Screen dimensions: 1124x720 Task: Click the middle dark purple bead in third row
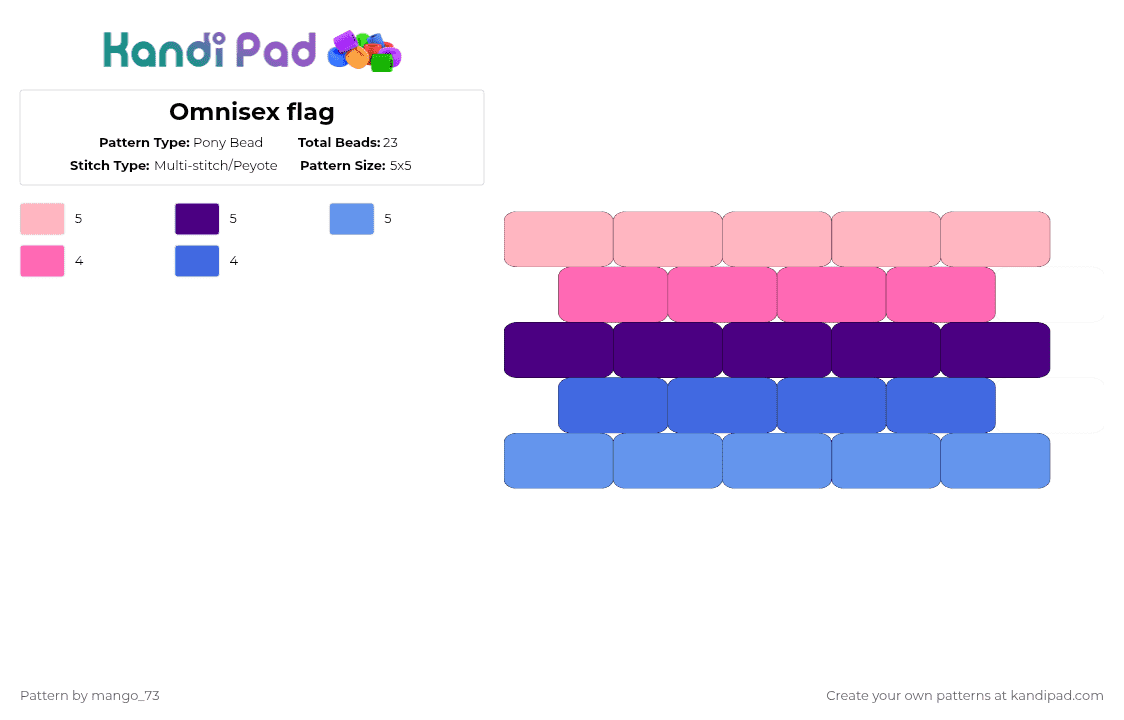pyautogui.click(x=777, y=350)
